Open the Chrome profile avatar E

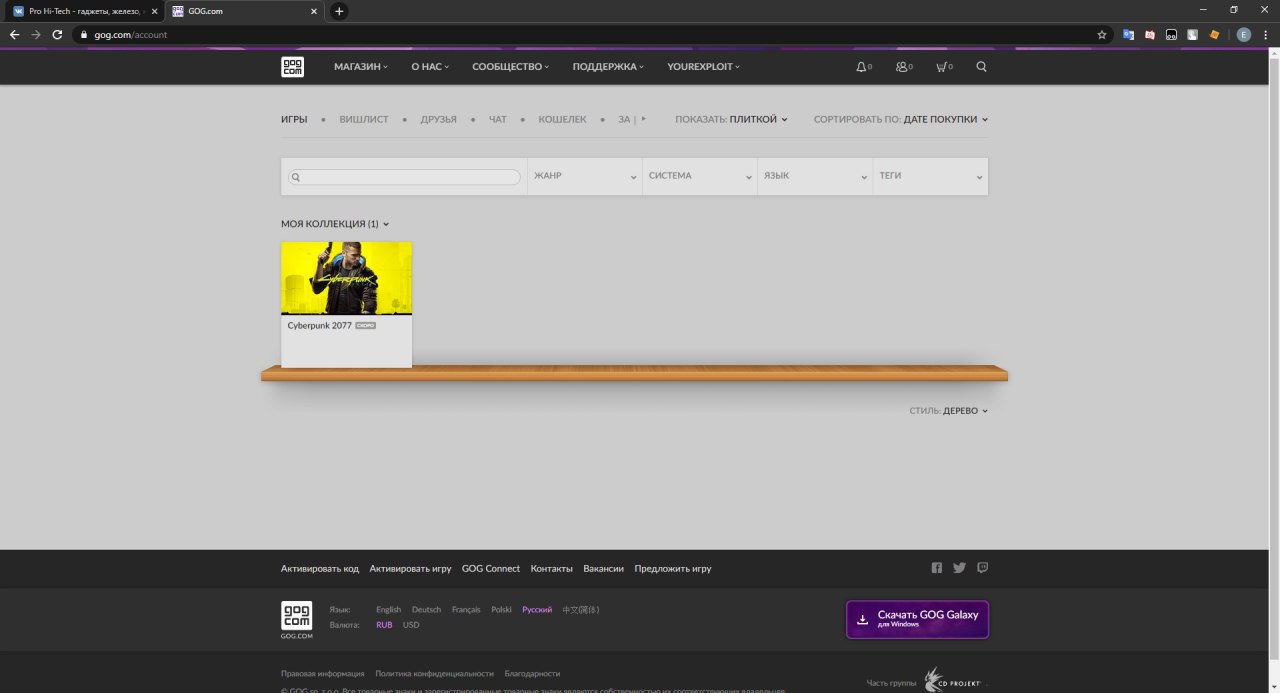coord(1243,34)
